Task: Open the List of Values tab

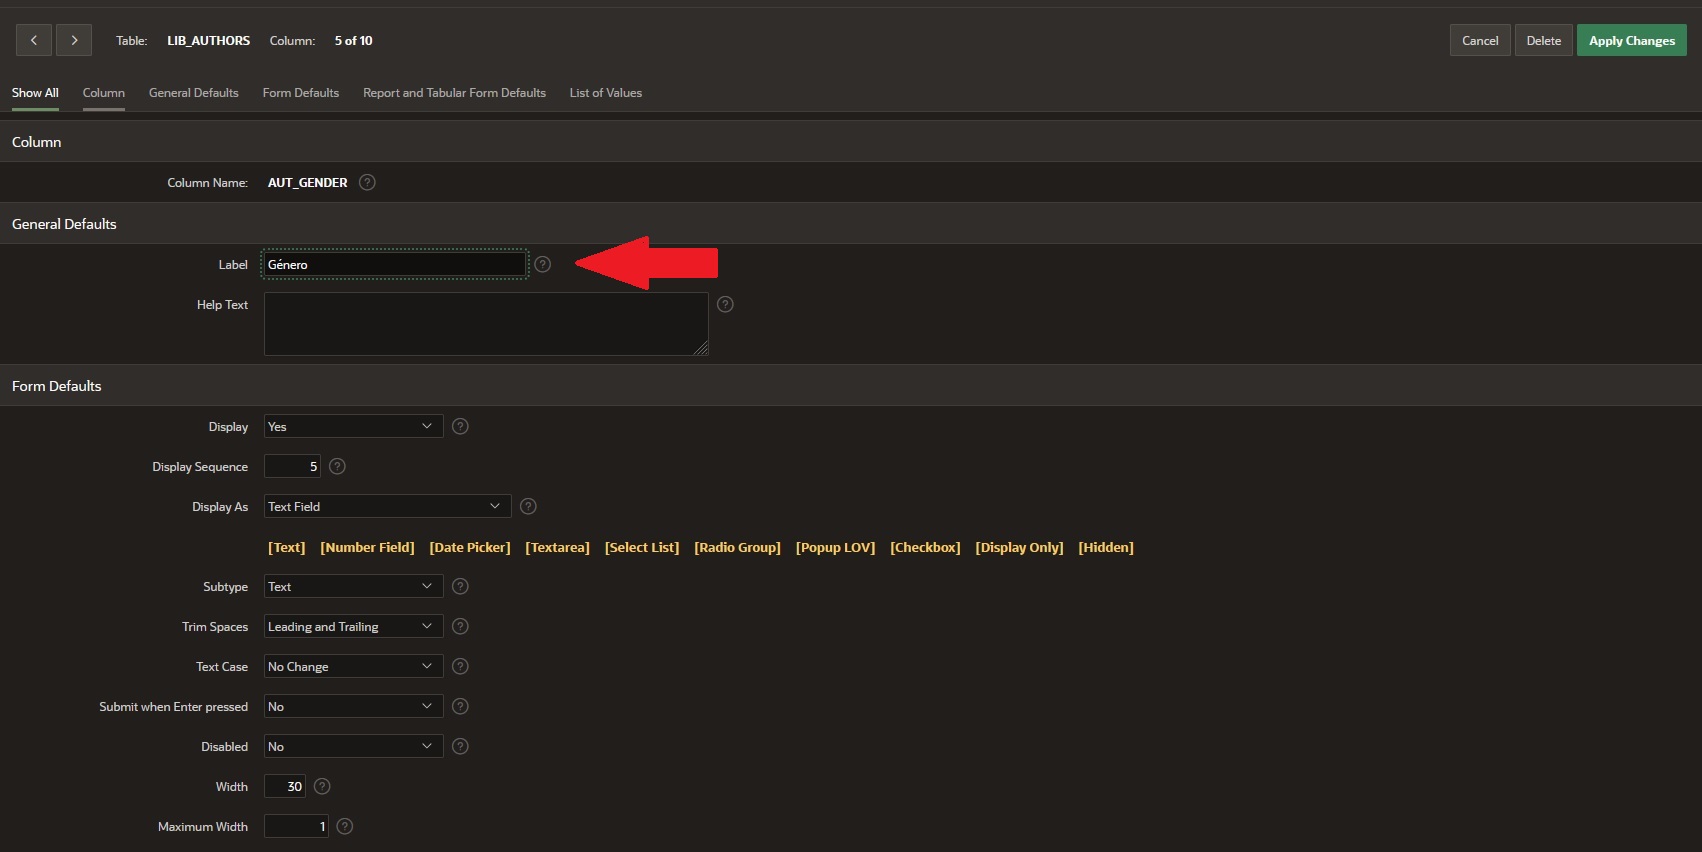Action: (x=605, y=93)
